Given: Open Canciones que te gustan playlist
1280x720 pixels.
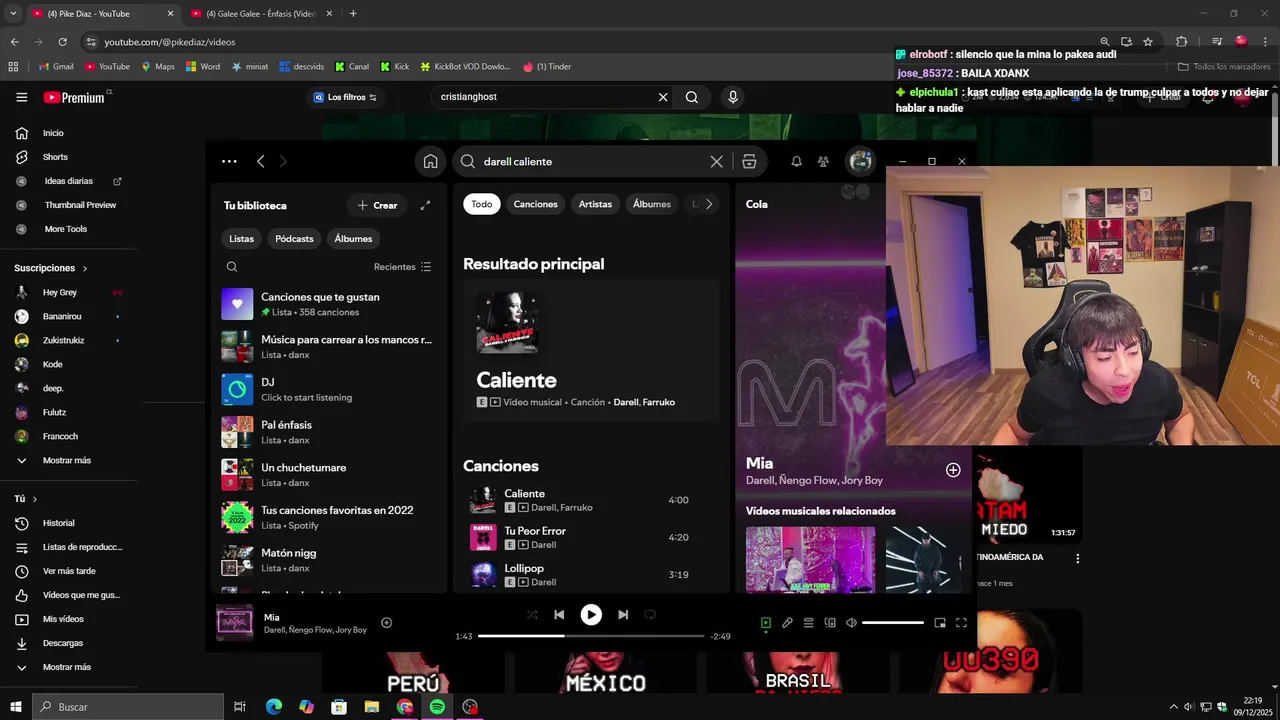Looking at the screenshot, I should pyautogui.click(x=328, y=304).
